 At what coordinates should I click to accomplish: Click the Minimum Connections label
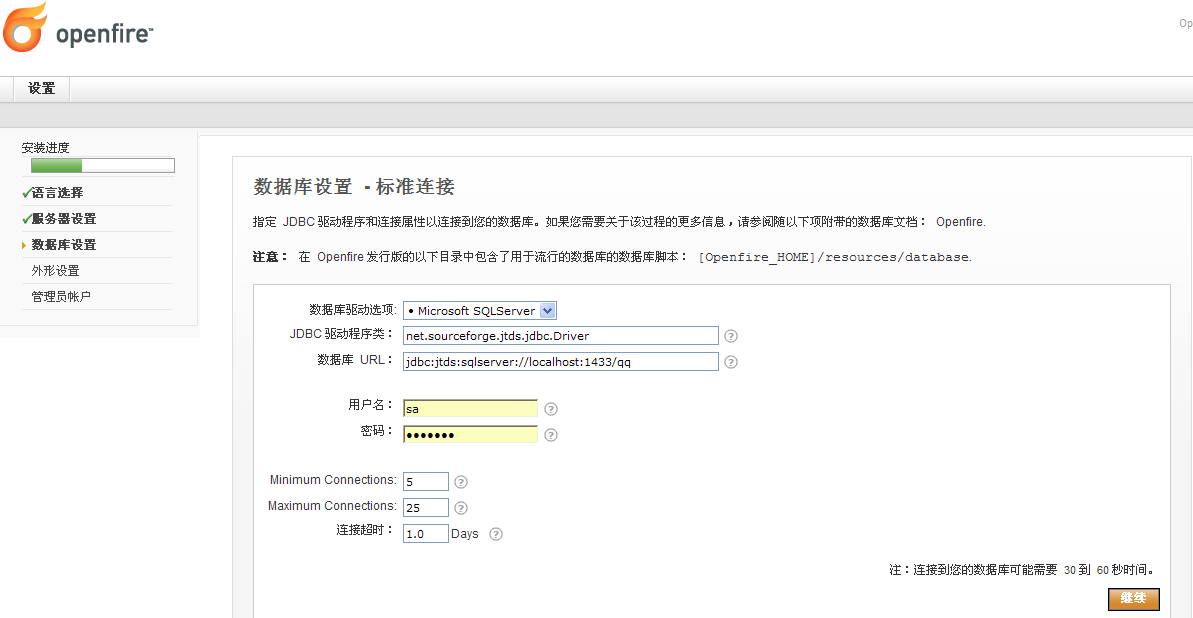(x=333, y=480)
